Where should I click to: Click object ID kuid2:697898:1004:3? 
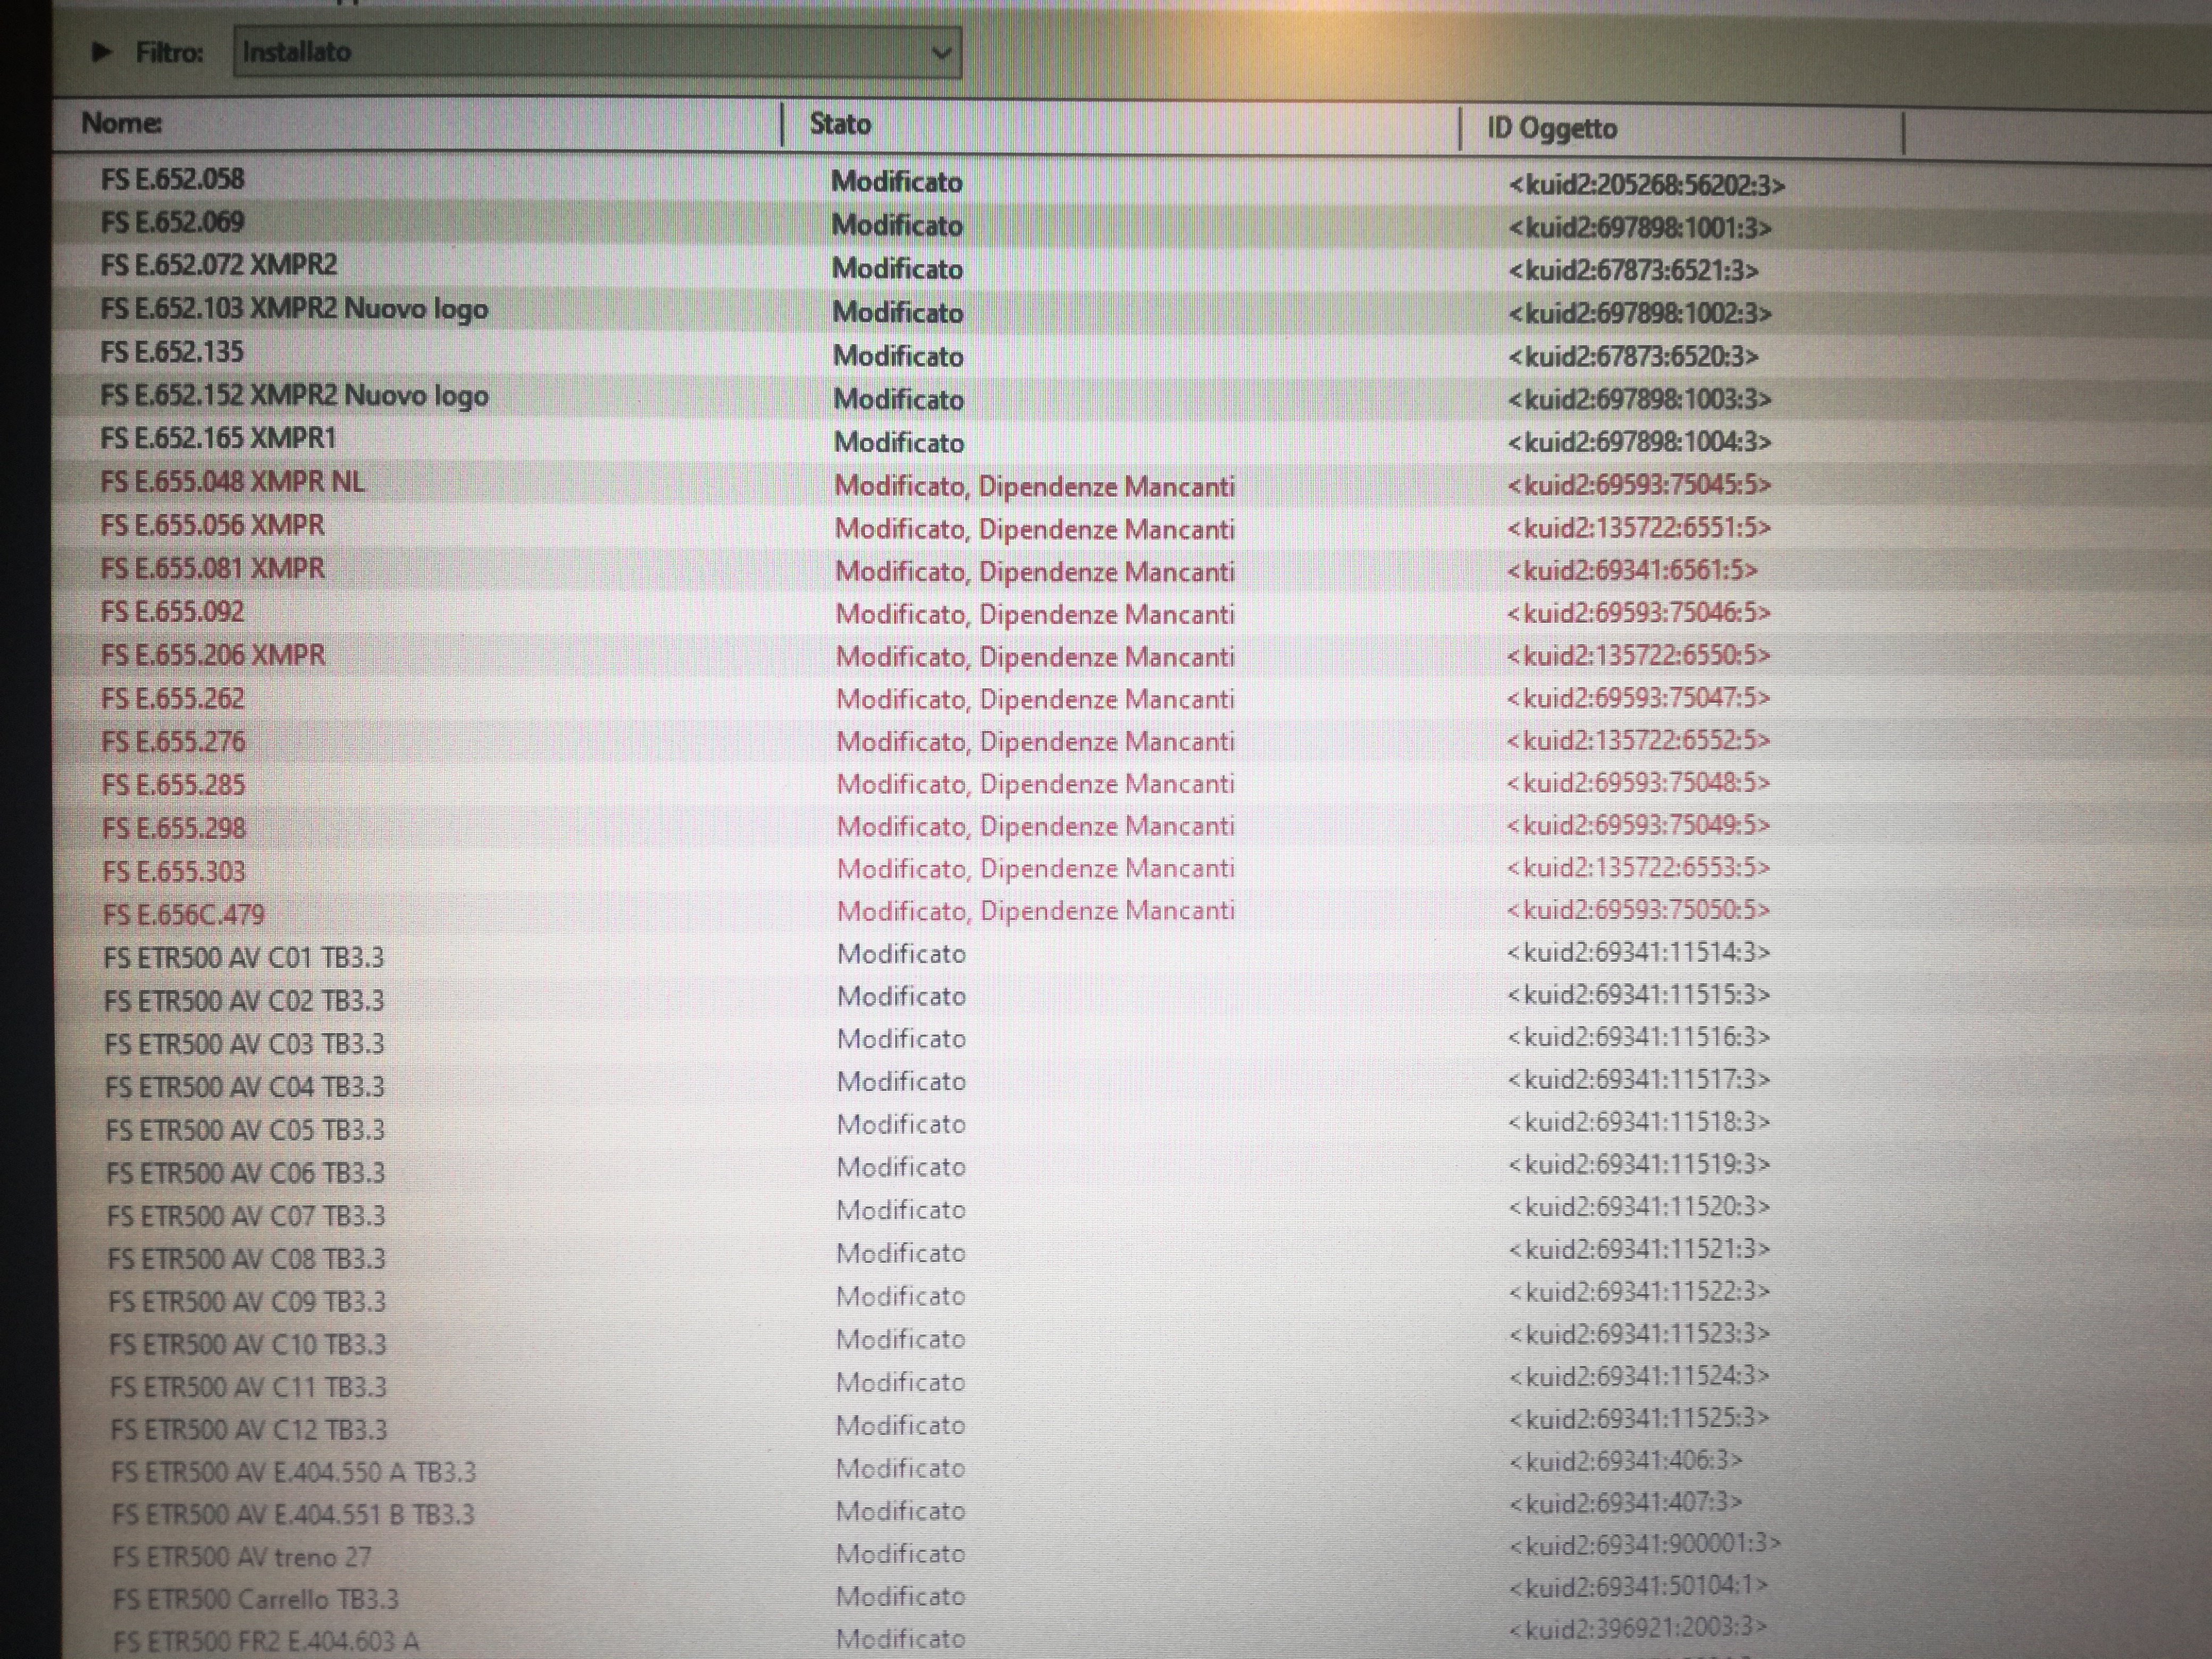point(1640,442)
